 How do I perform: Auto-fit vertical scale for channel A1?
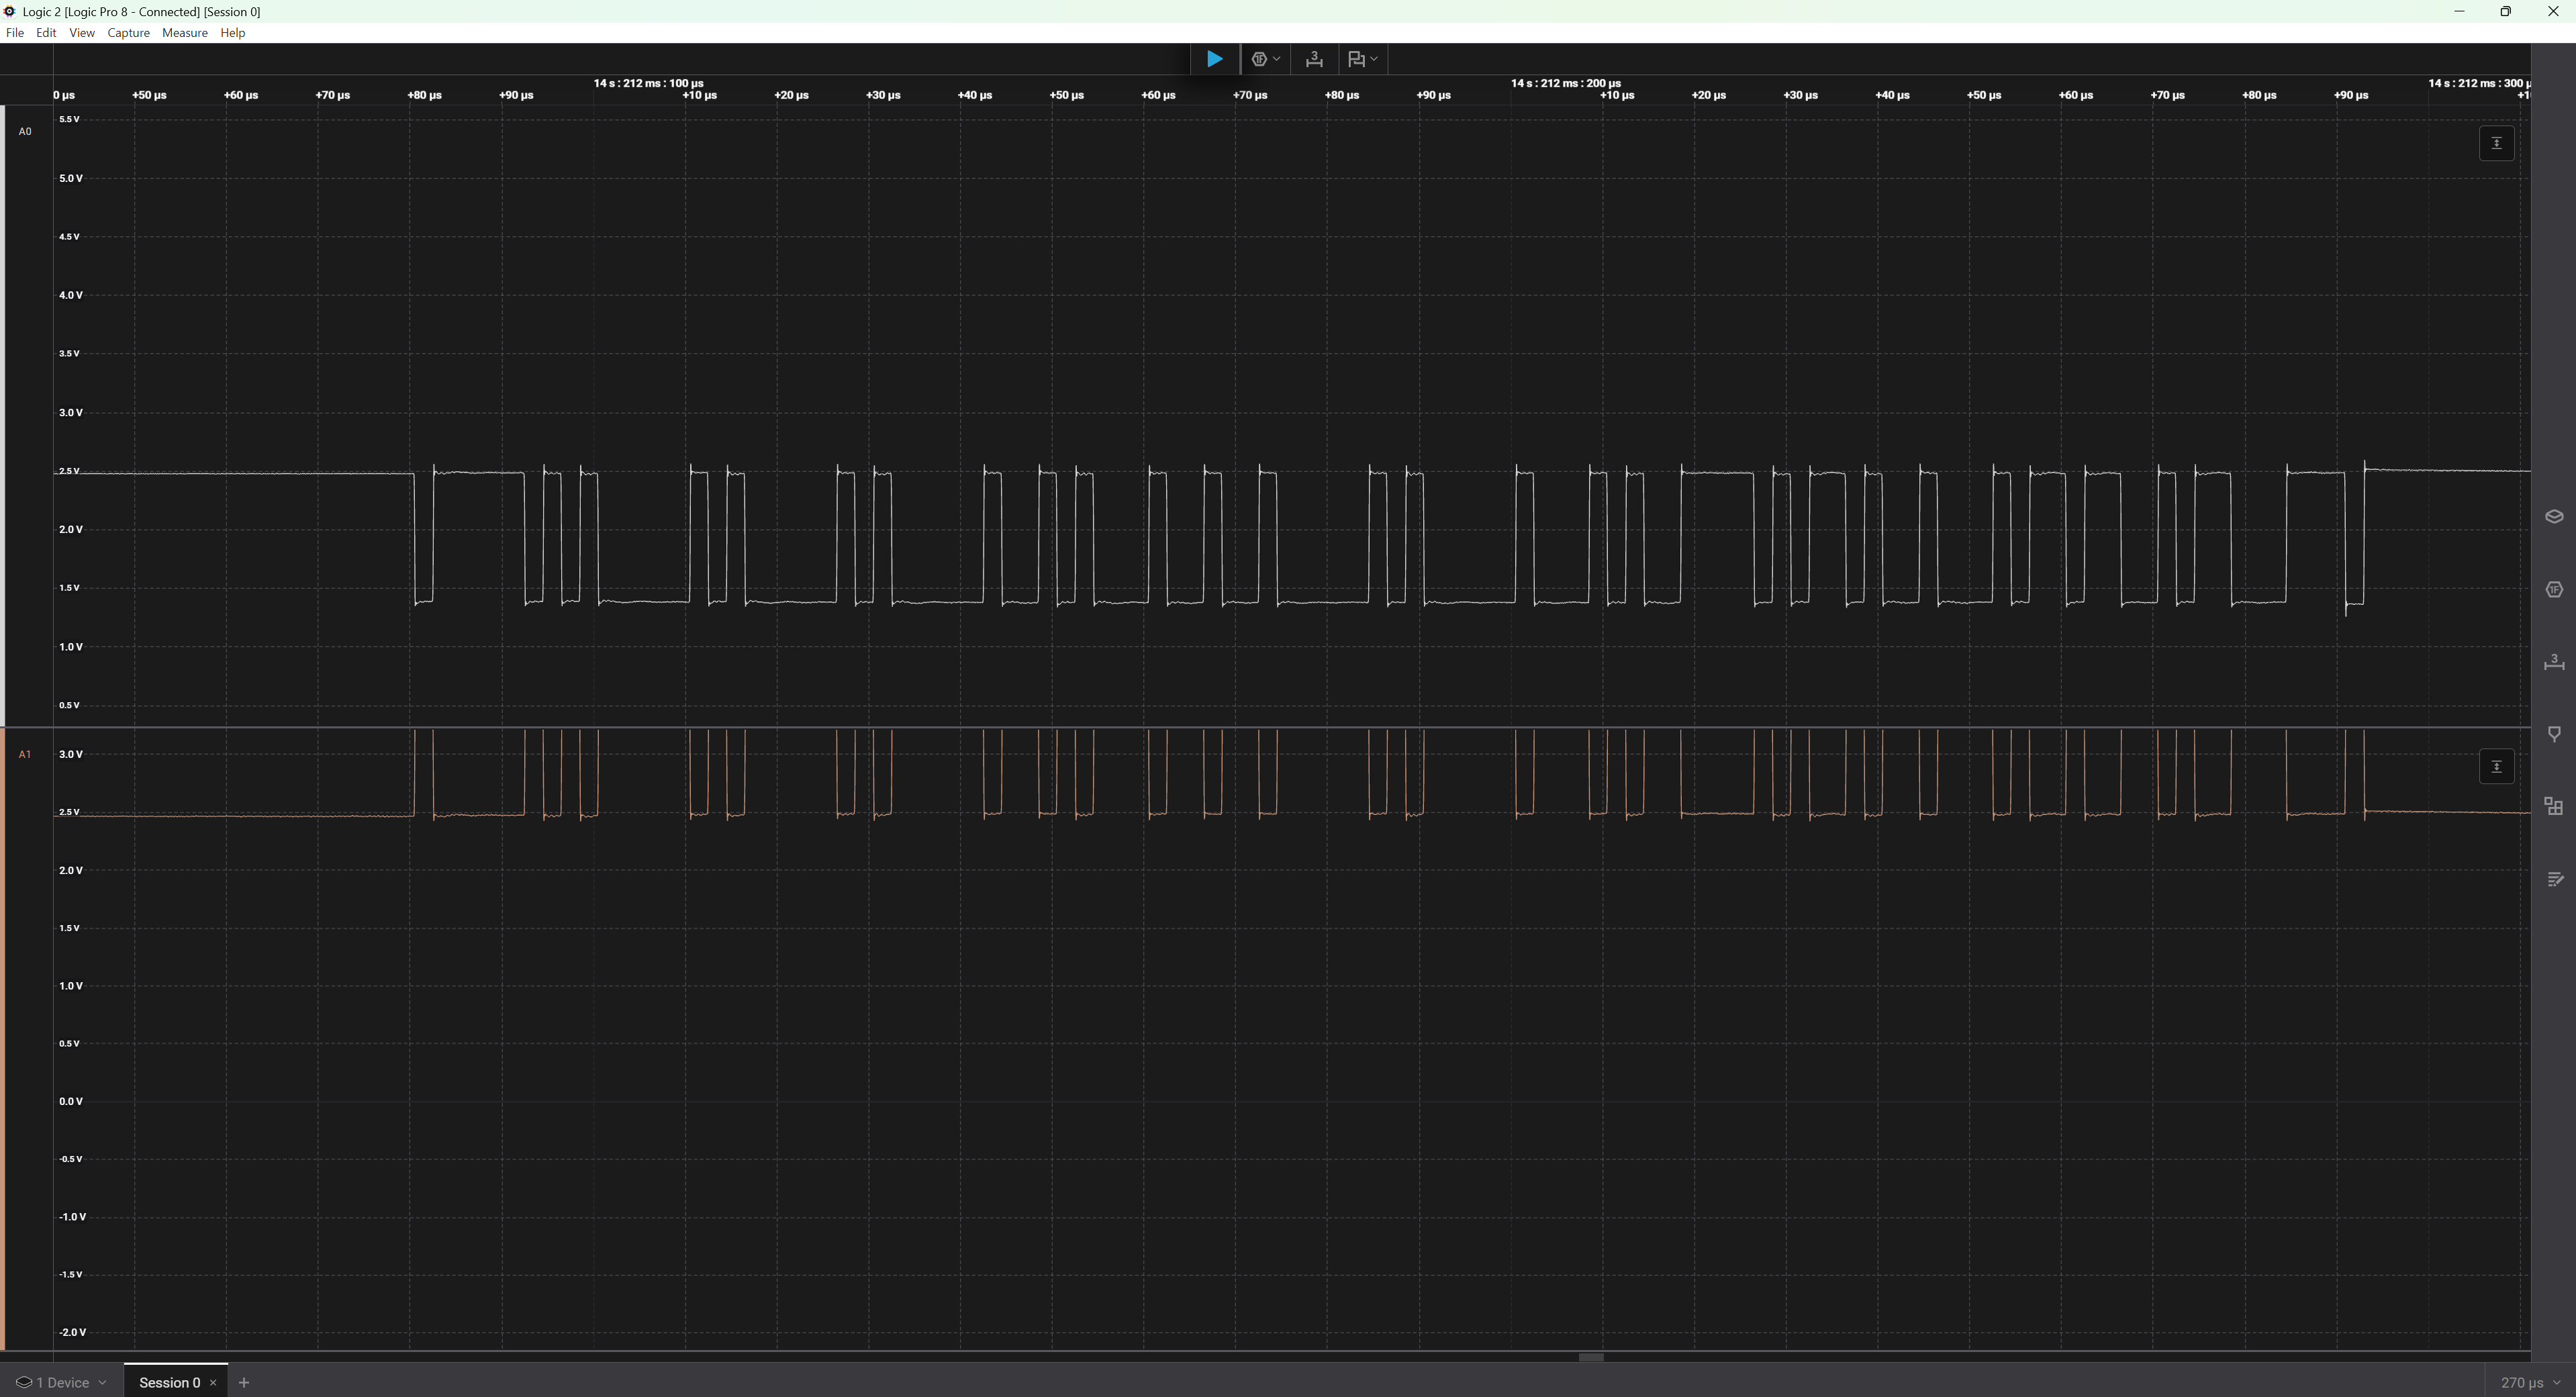click(2497, 767)
